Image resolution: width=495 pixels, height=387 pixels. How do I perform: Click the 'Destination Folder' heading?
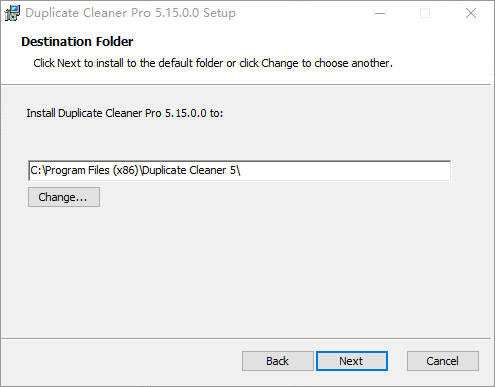[77, 42]
